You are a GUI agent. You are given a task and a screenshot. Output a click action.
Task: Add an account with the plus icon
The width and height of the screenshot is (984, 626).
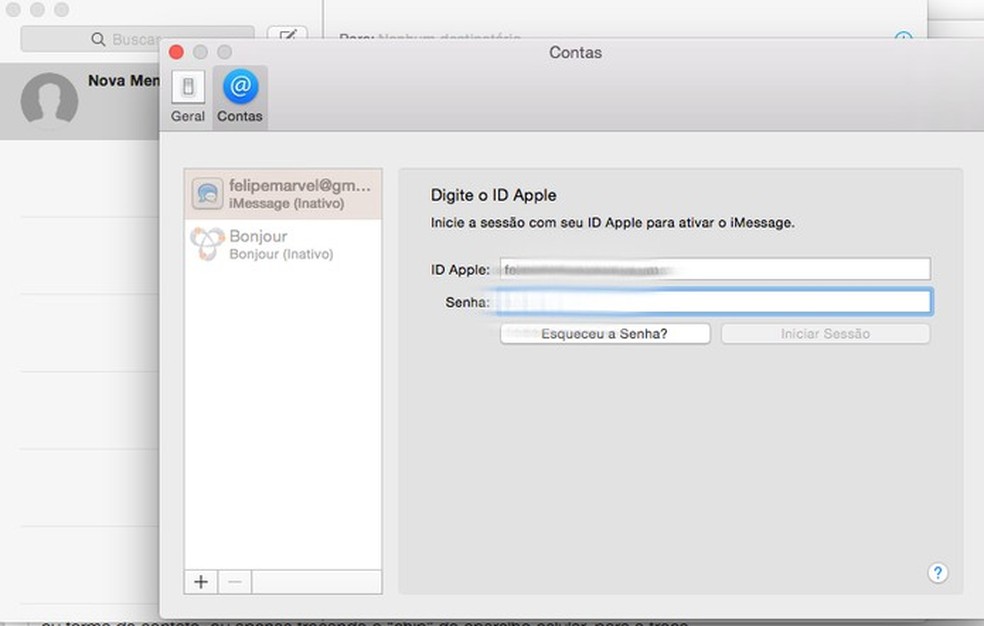tap(200, 581)
